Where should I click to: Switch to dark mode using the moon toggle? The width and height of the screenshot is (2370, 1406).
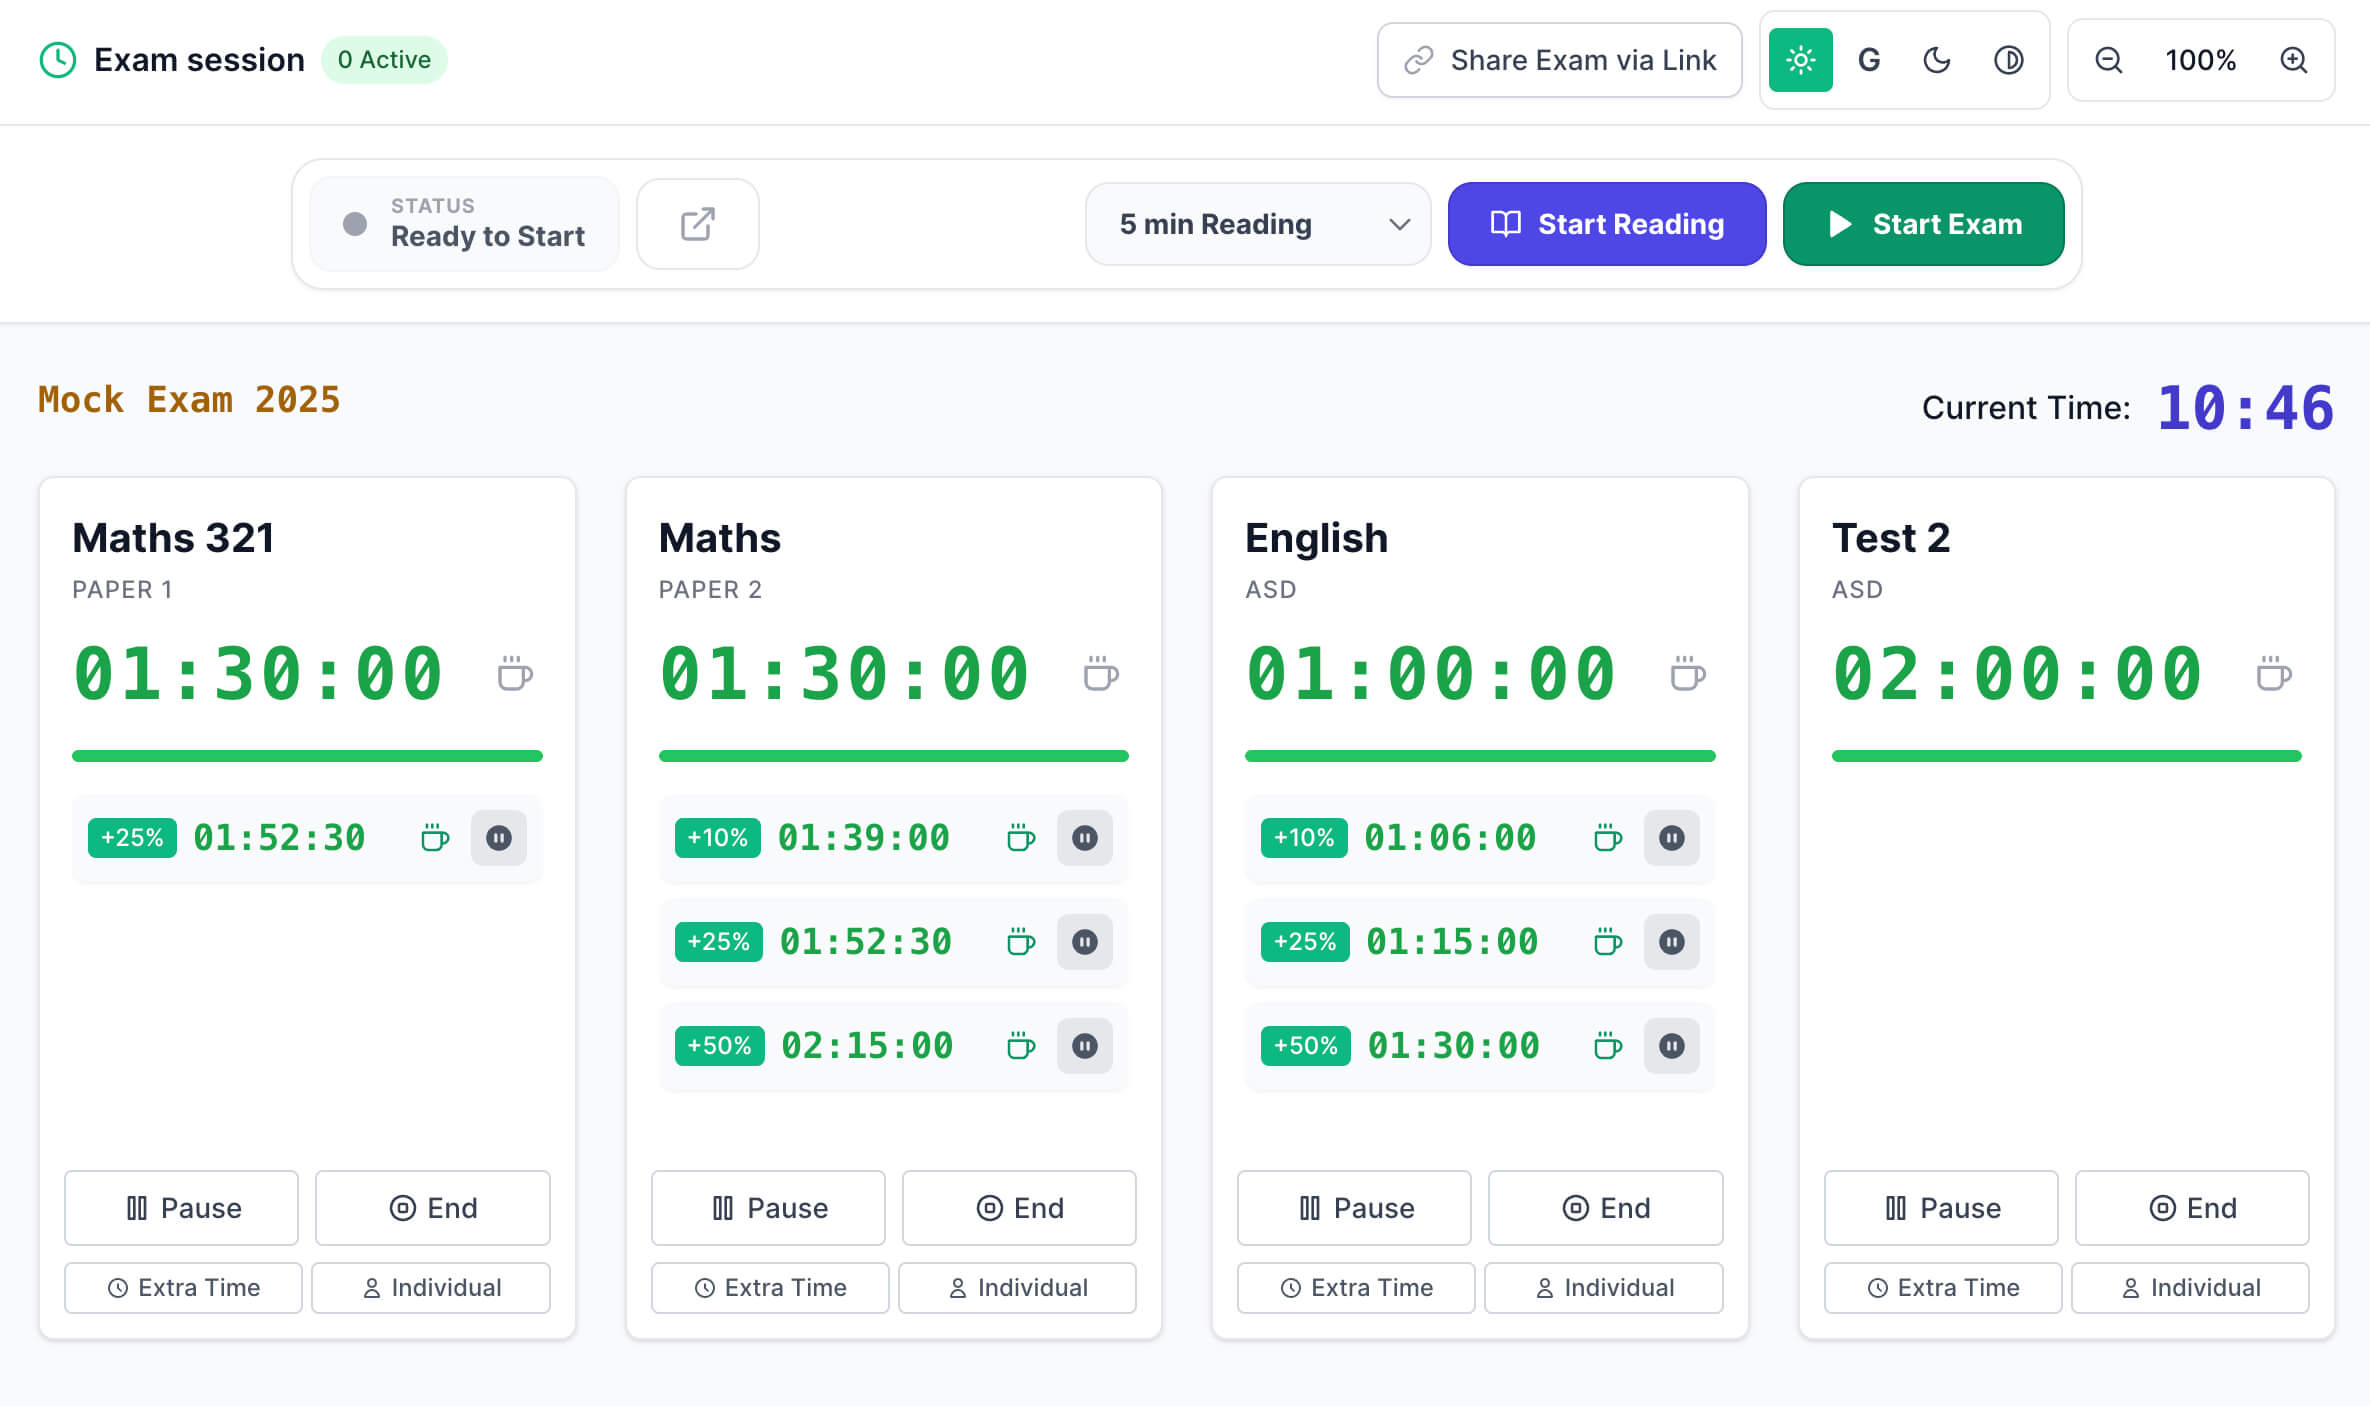[1937, 60]
